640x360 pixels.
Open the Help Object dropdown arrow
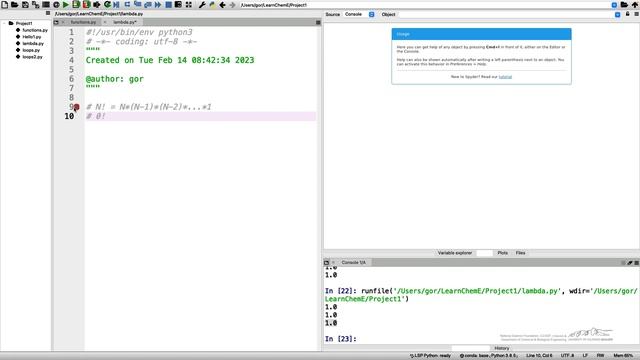(618, 14)
